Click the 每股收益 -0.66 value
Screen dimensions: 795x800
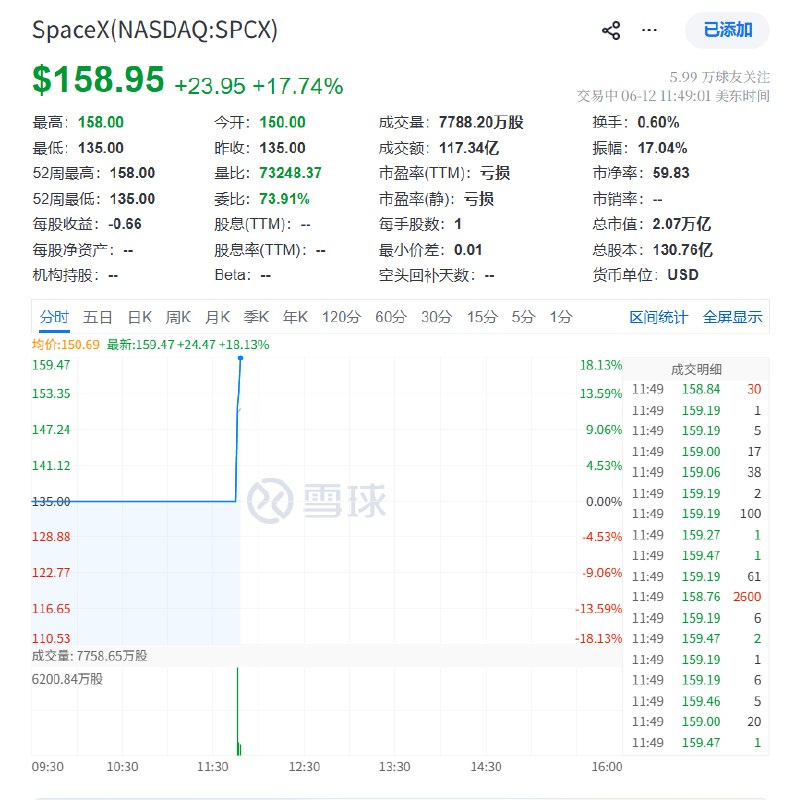click(x=125, y=224)
